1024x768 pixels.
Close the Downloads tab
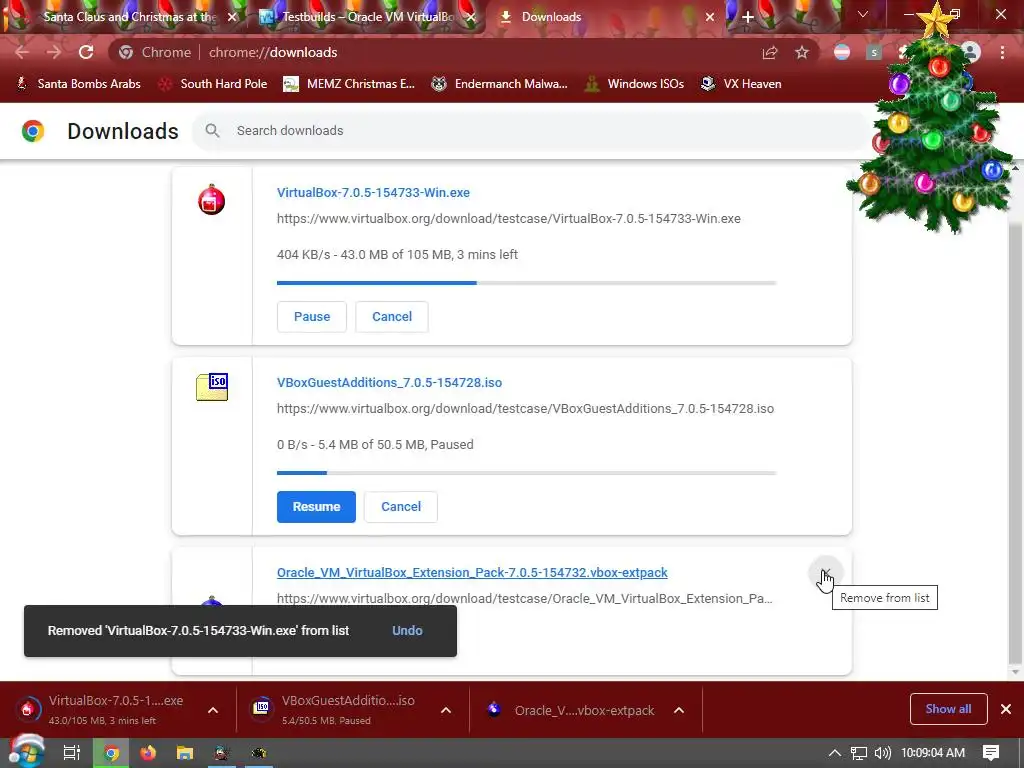coord(710,17)
